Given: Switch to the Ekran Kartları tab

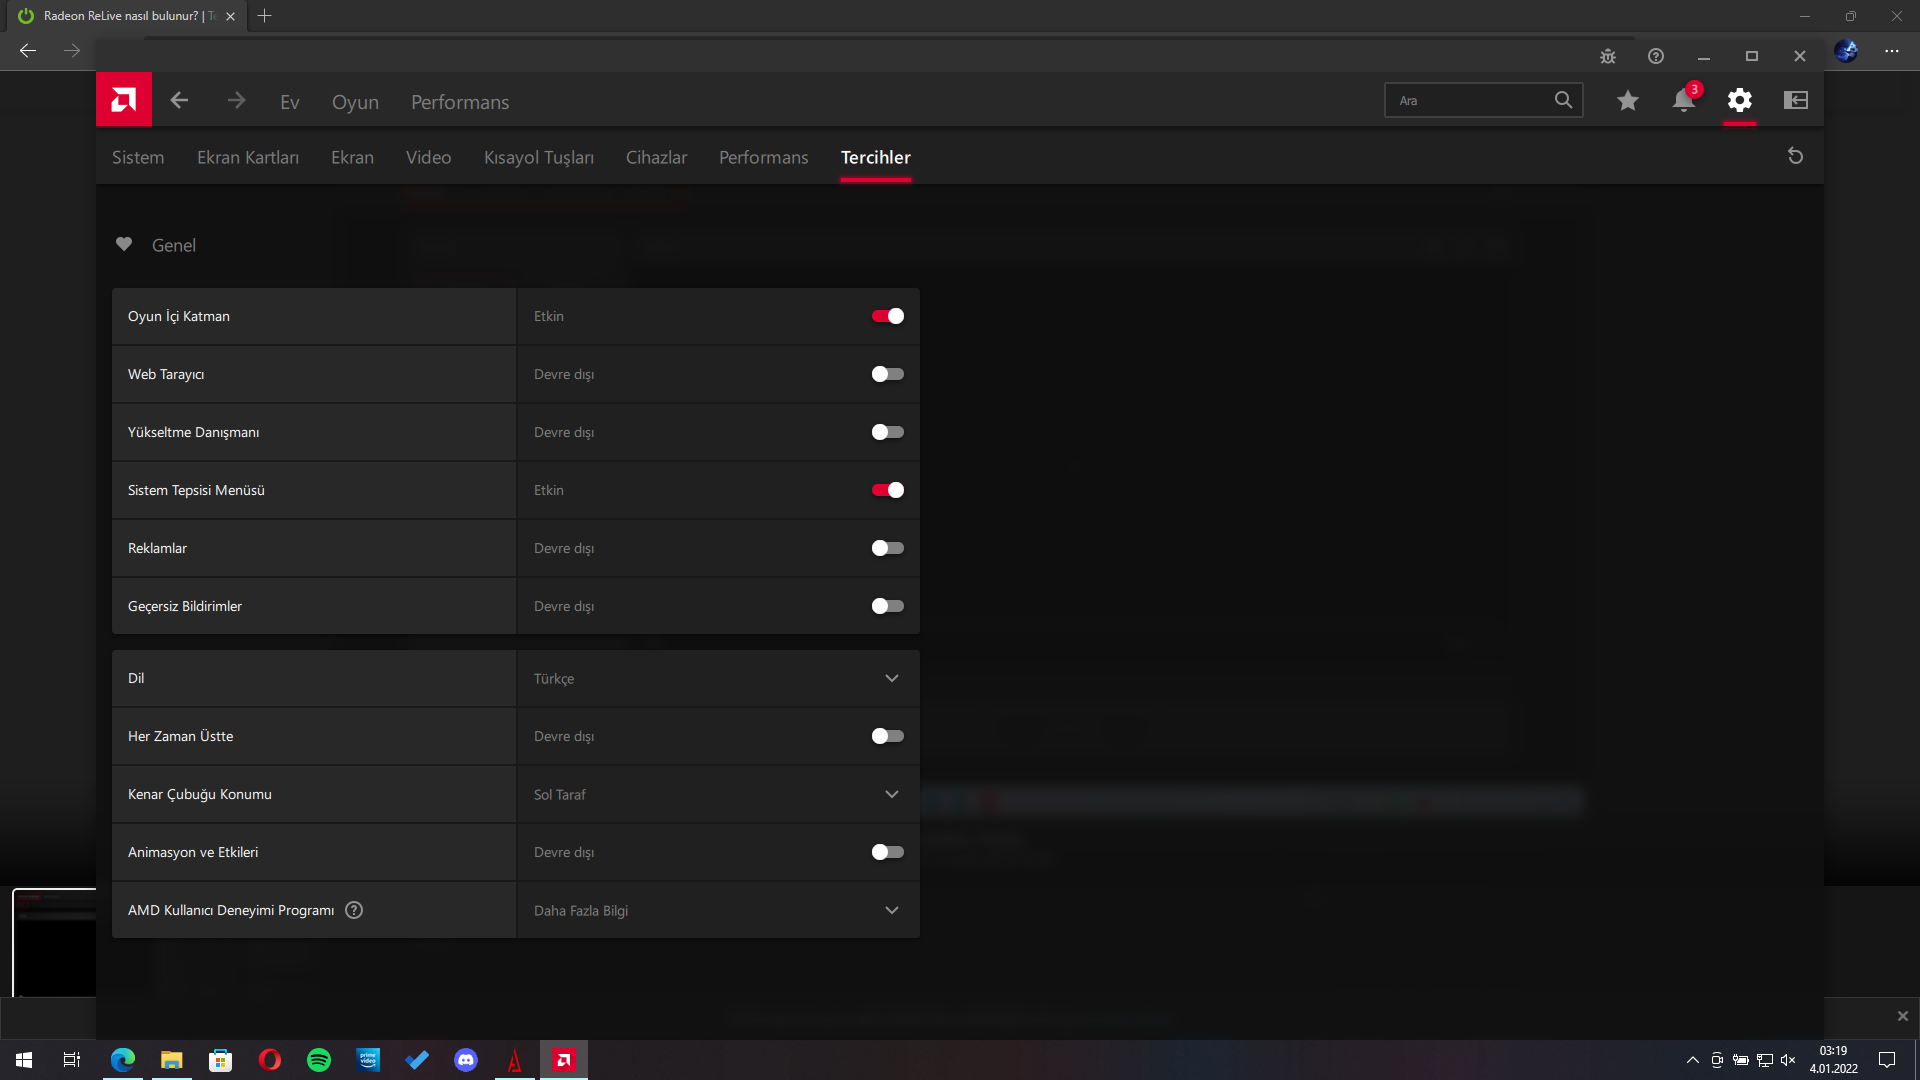Looking at the screenshot, I should tap(247, 157).
